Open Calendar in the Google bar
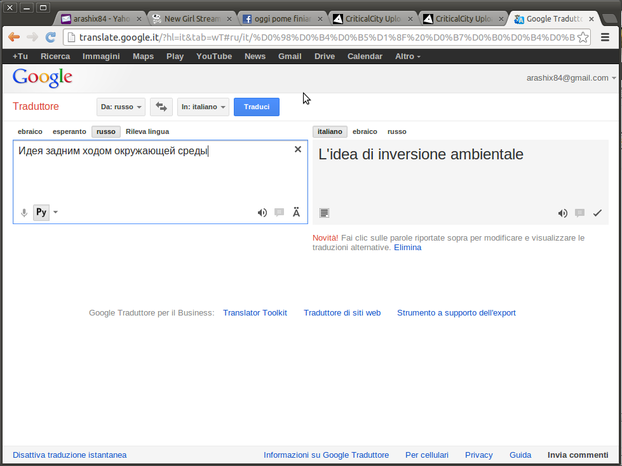Viewport: 622px width, 466px height. pyautogui.click(x=365, y=56)
